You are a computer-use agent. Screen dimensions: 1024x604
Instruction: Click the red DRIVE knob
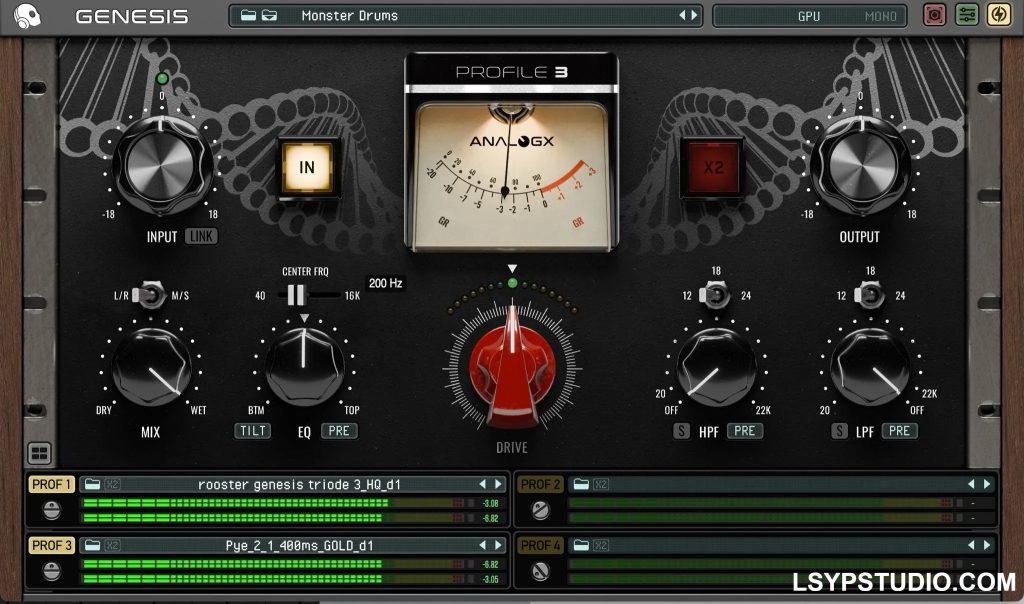point(513,369)
